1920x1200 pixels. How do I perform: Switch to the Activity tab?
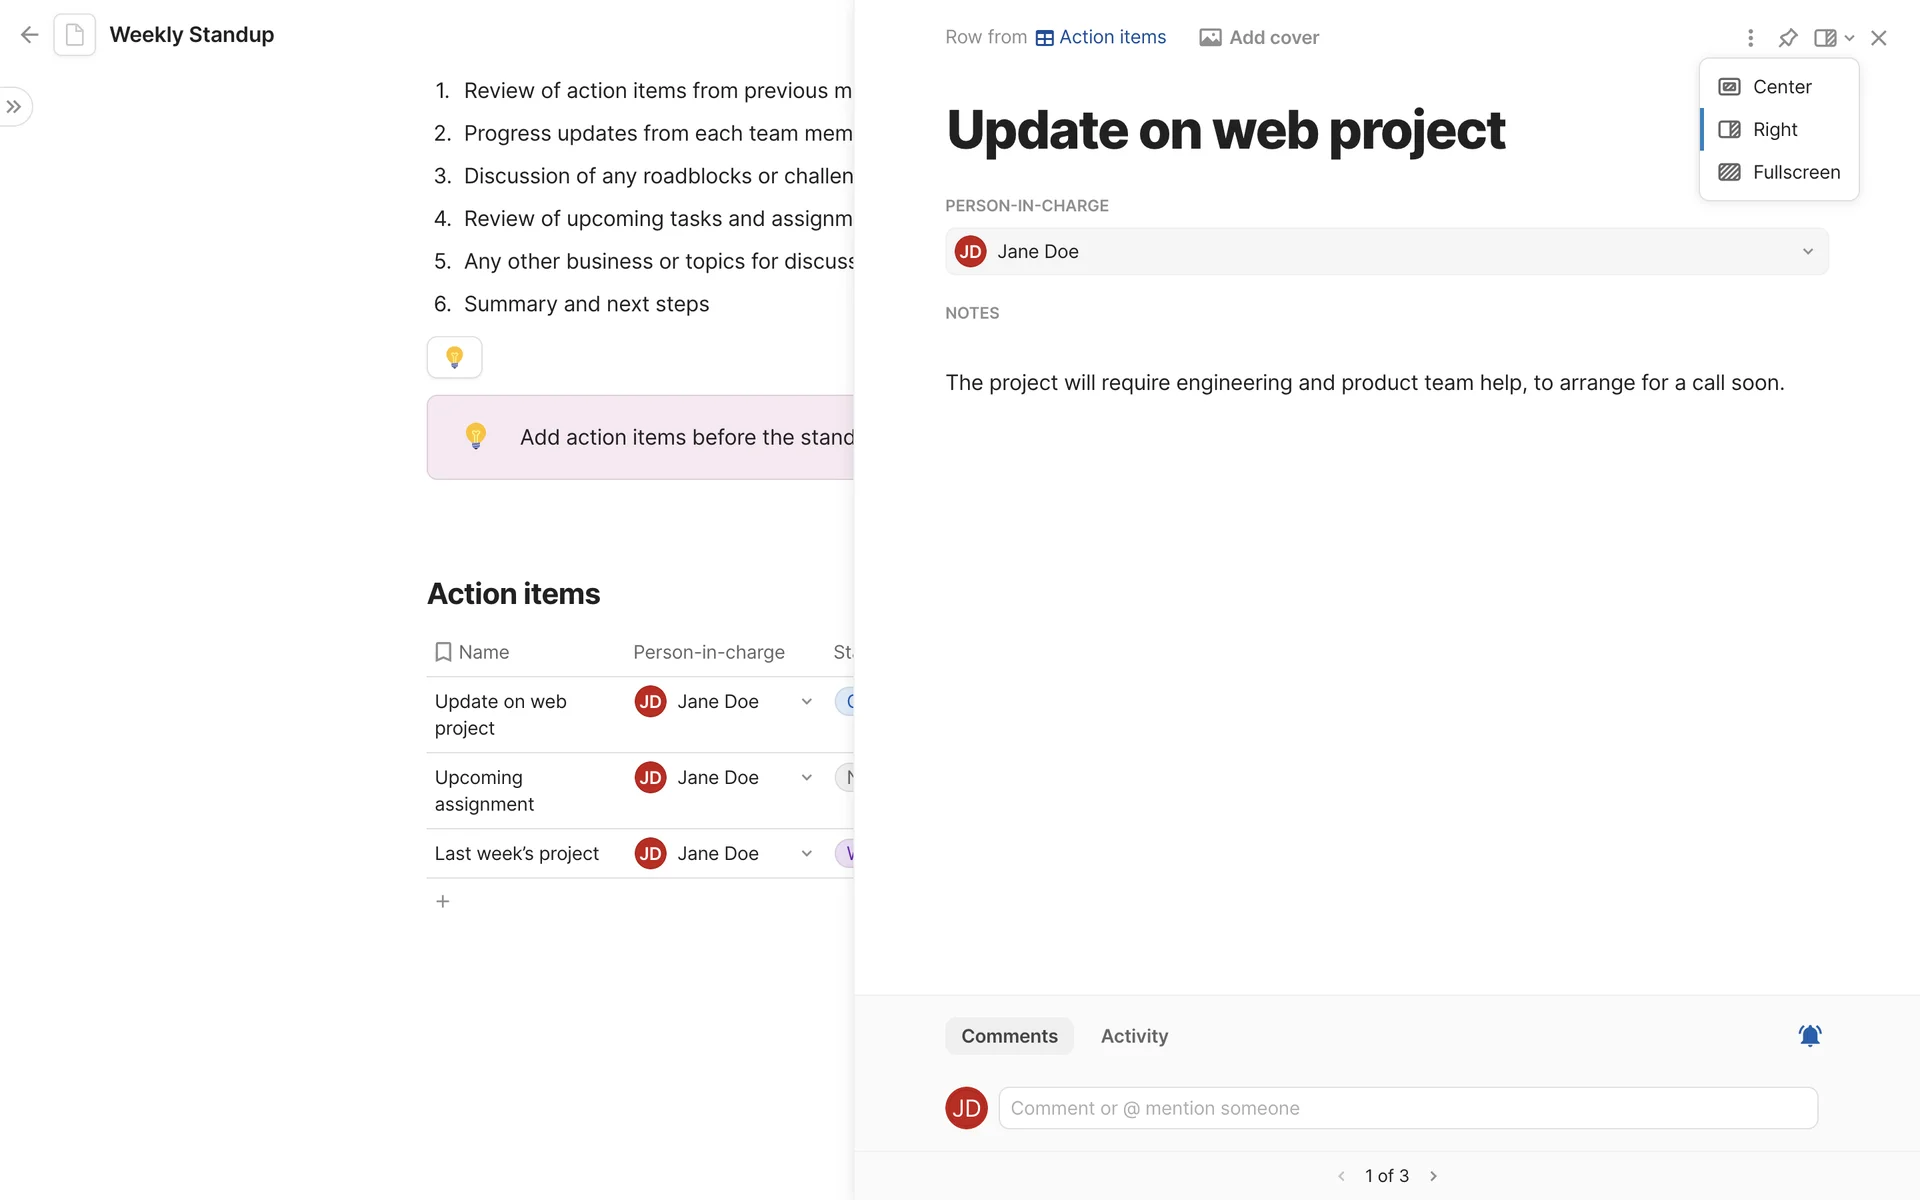1134,1036
